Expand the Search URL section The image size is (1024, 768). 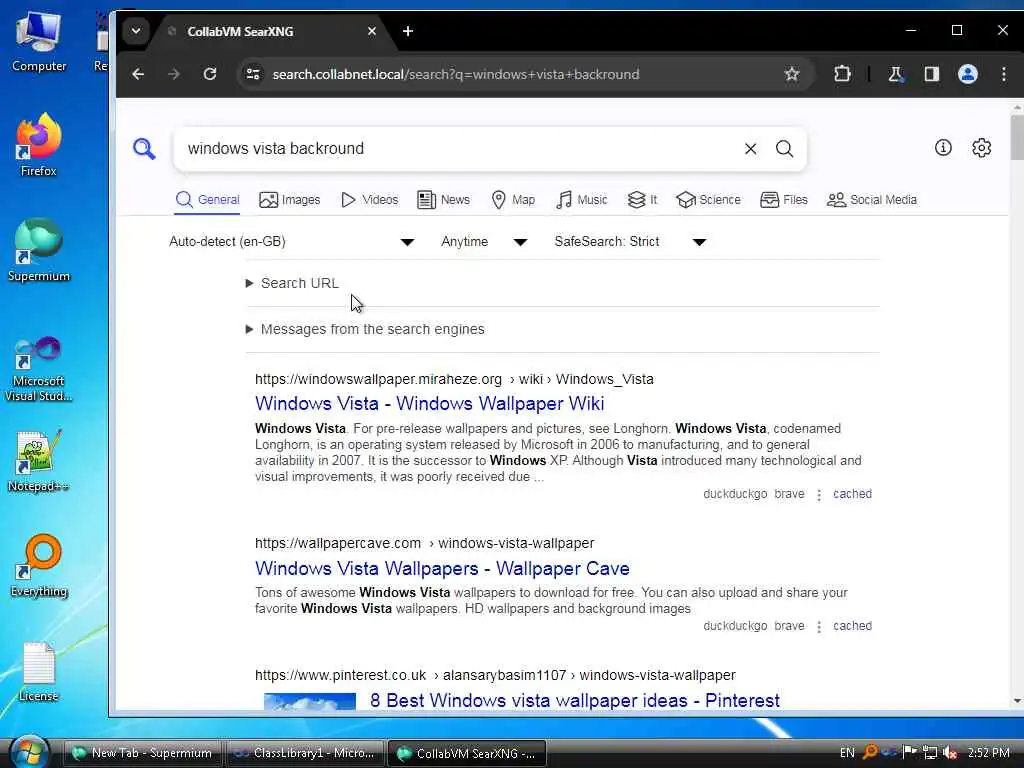(292, 283)
